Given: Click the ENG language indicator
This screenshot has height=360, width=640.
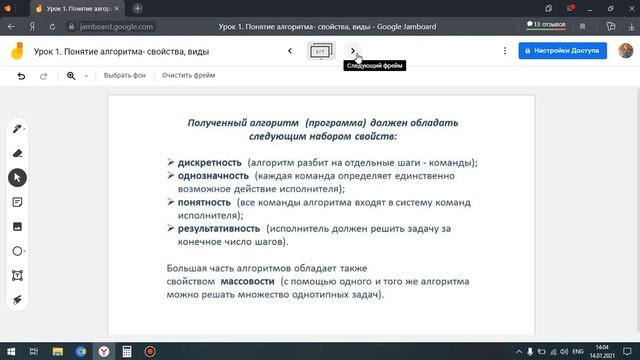Looking at the screenshot, I should tap(578, 351).
